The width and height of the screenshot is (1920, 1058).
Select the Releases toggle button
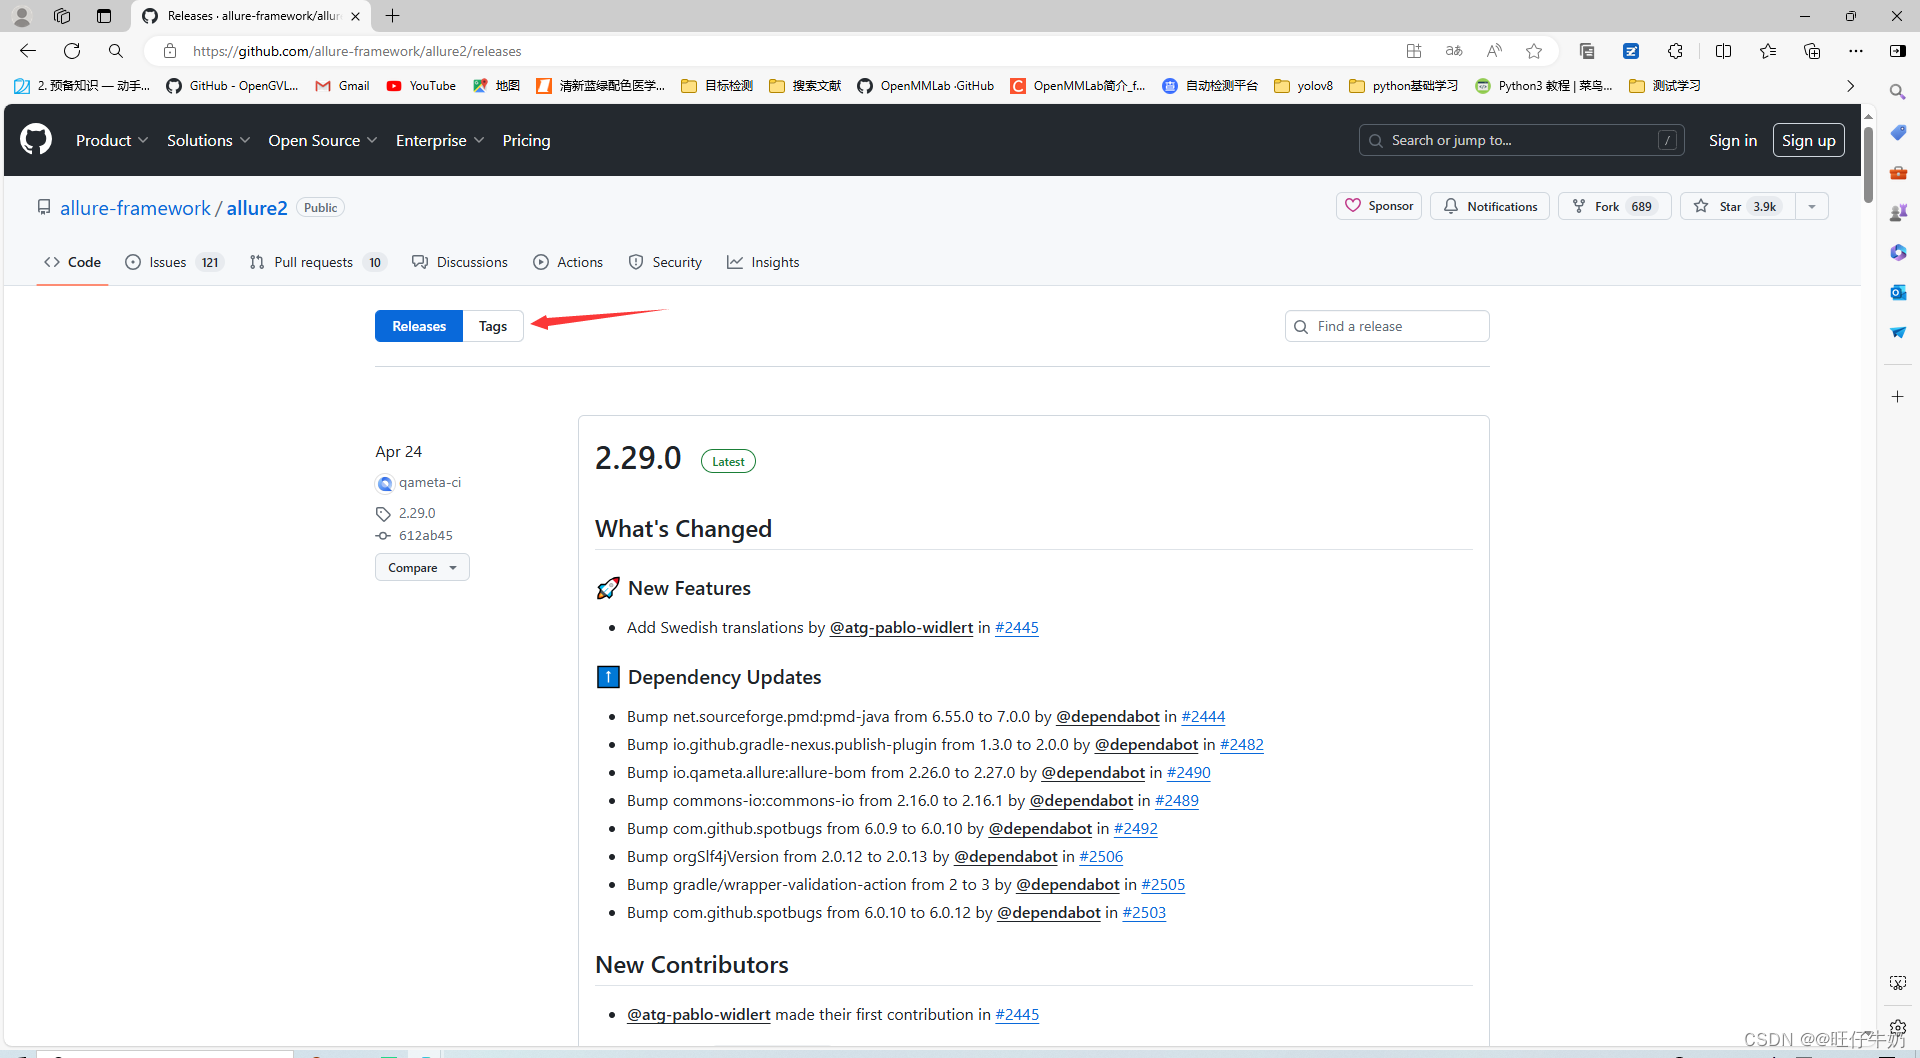click(x=419, y=326)
